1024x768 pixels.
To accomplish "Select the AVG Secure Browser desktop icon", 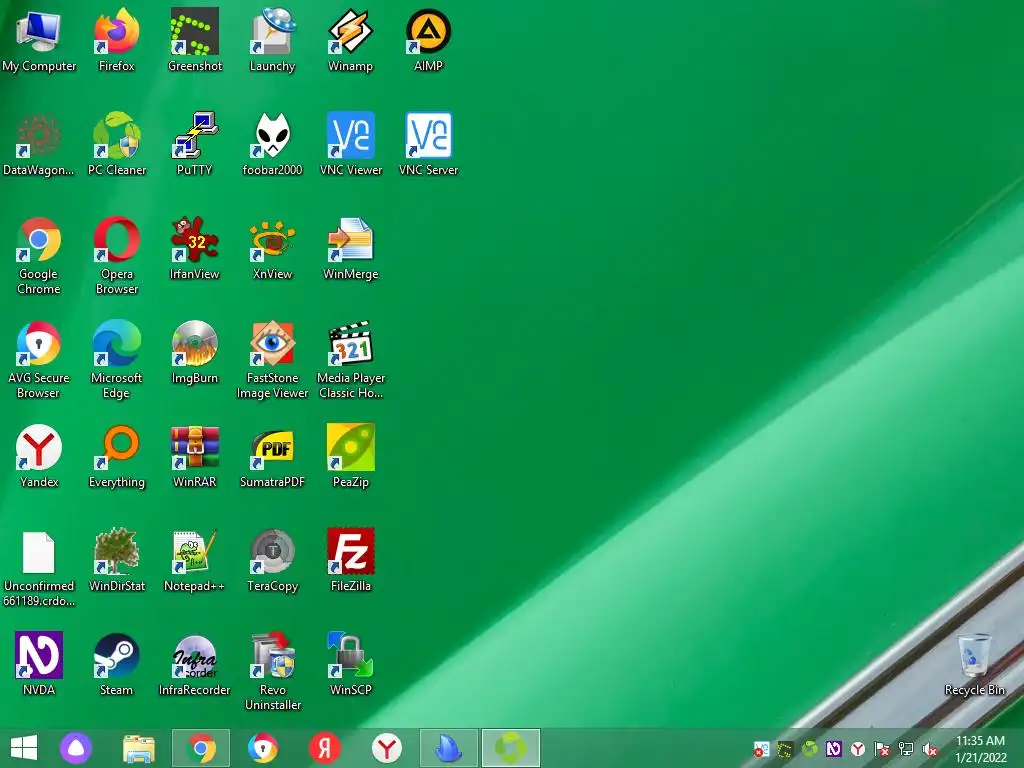I will 39,360.
